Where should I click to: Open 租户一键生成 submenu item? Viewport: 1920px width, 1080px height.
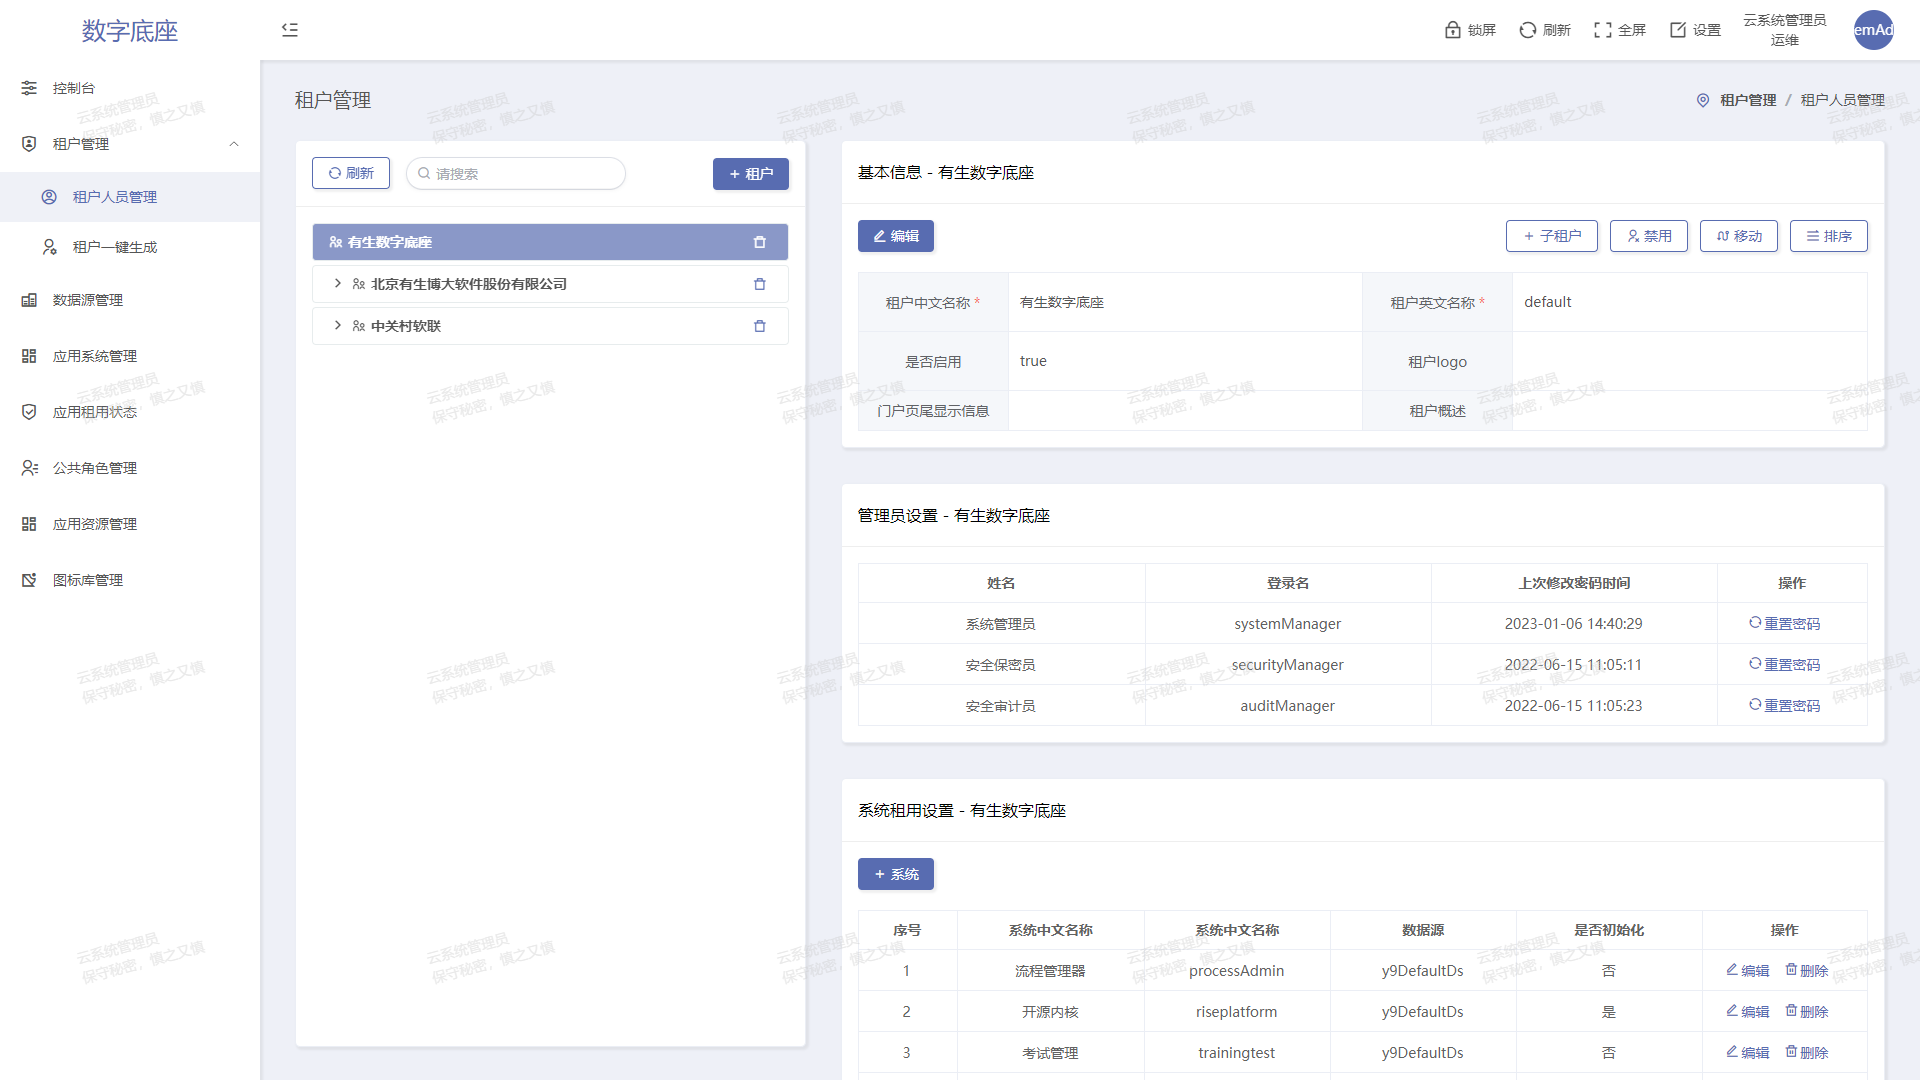[115, 247]
